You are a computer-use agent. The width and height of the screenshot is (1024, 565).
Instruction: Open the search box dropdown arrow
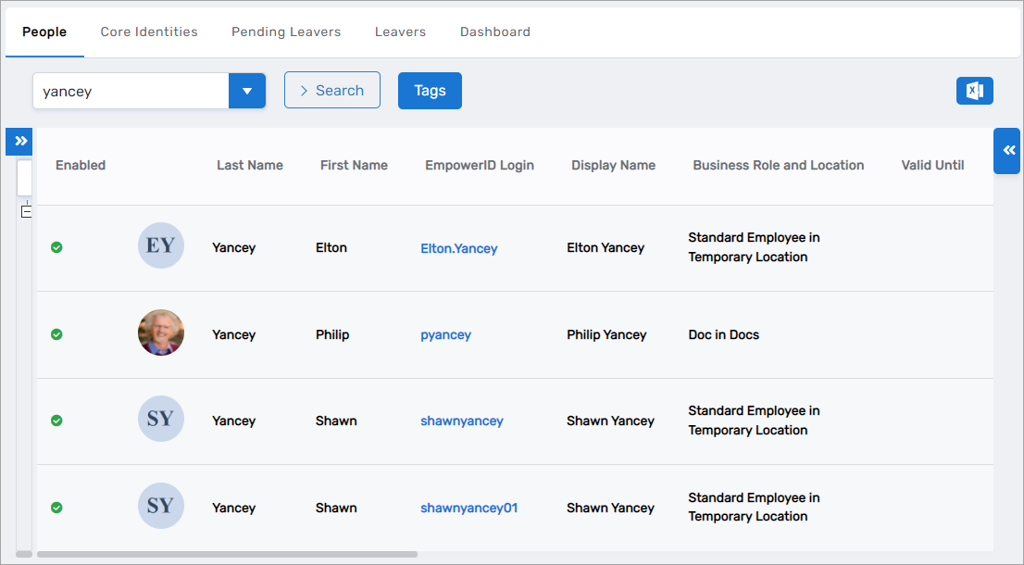(247, 91)
